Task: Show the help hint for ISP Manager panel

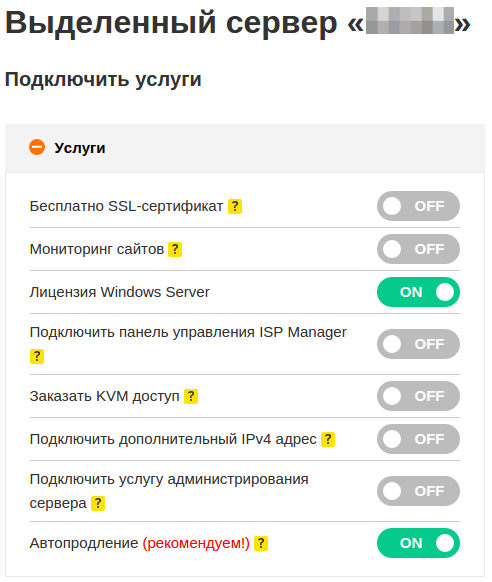Action: pyautogui.click(x=37, y=356)
